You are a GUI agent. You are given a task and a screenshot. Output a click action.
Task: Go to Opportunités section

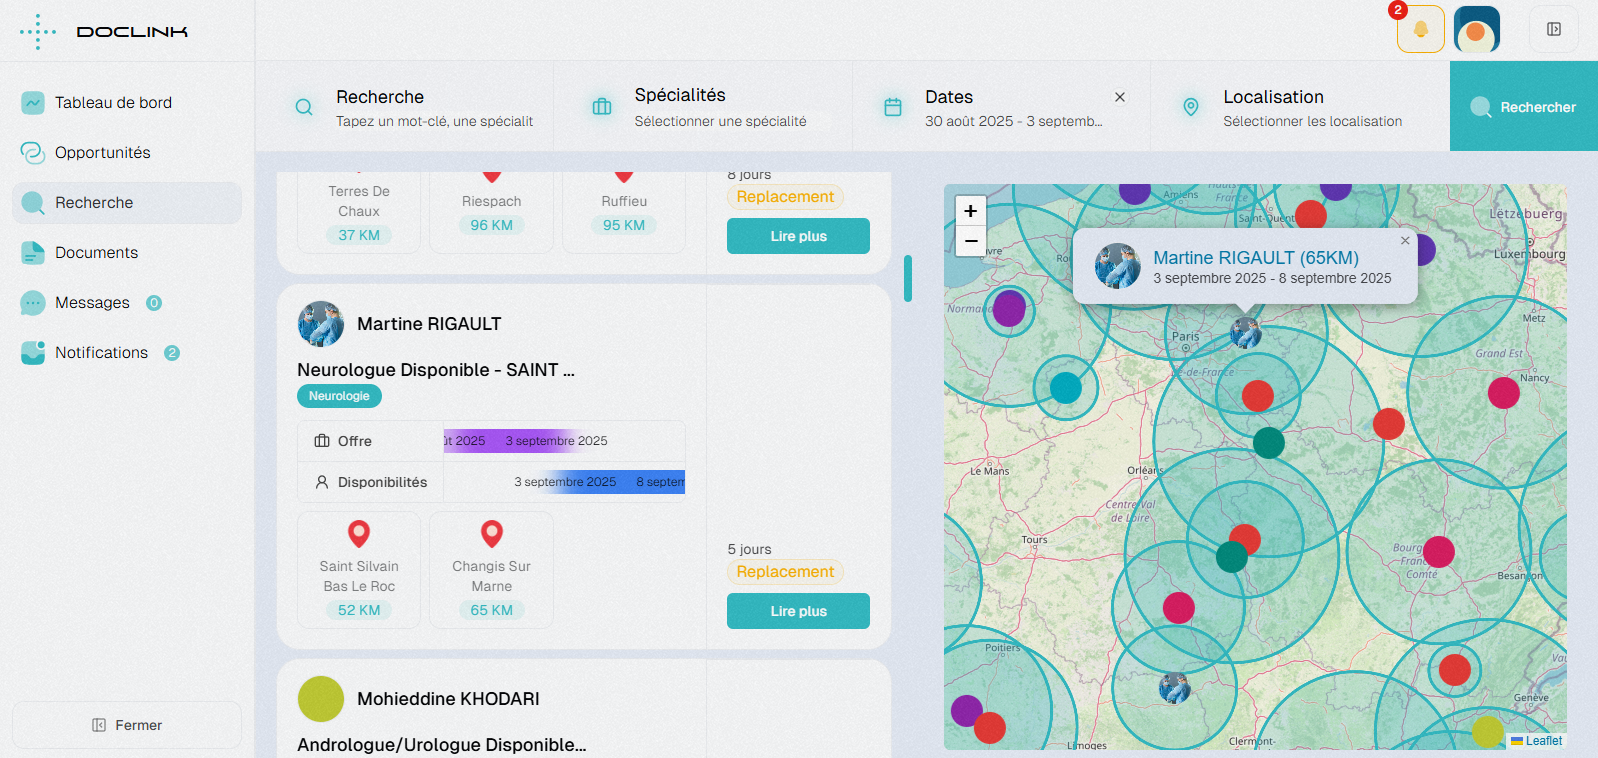(127, 152)
